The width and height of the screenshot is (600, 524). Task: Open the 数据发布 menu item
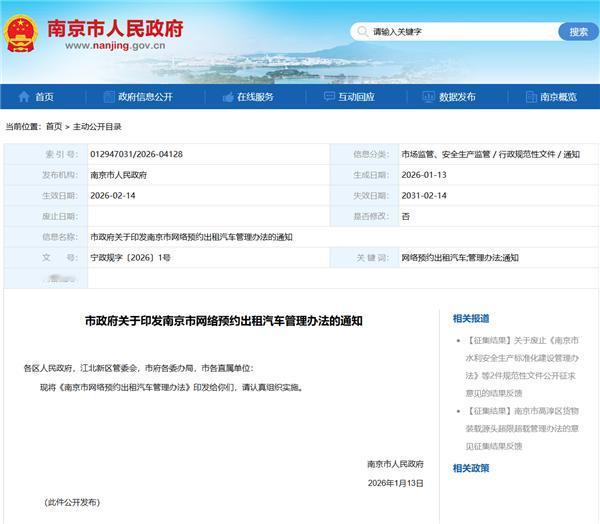457,97
